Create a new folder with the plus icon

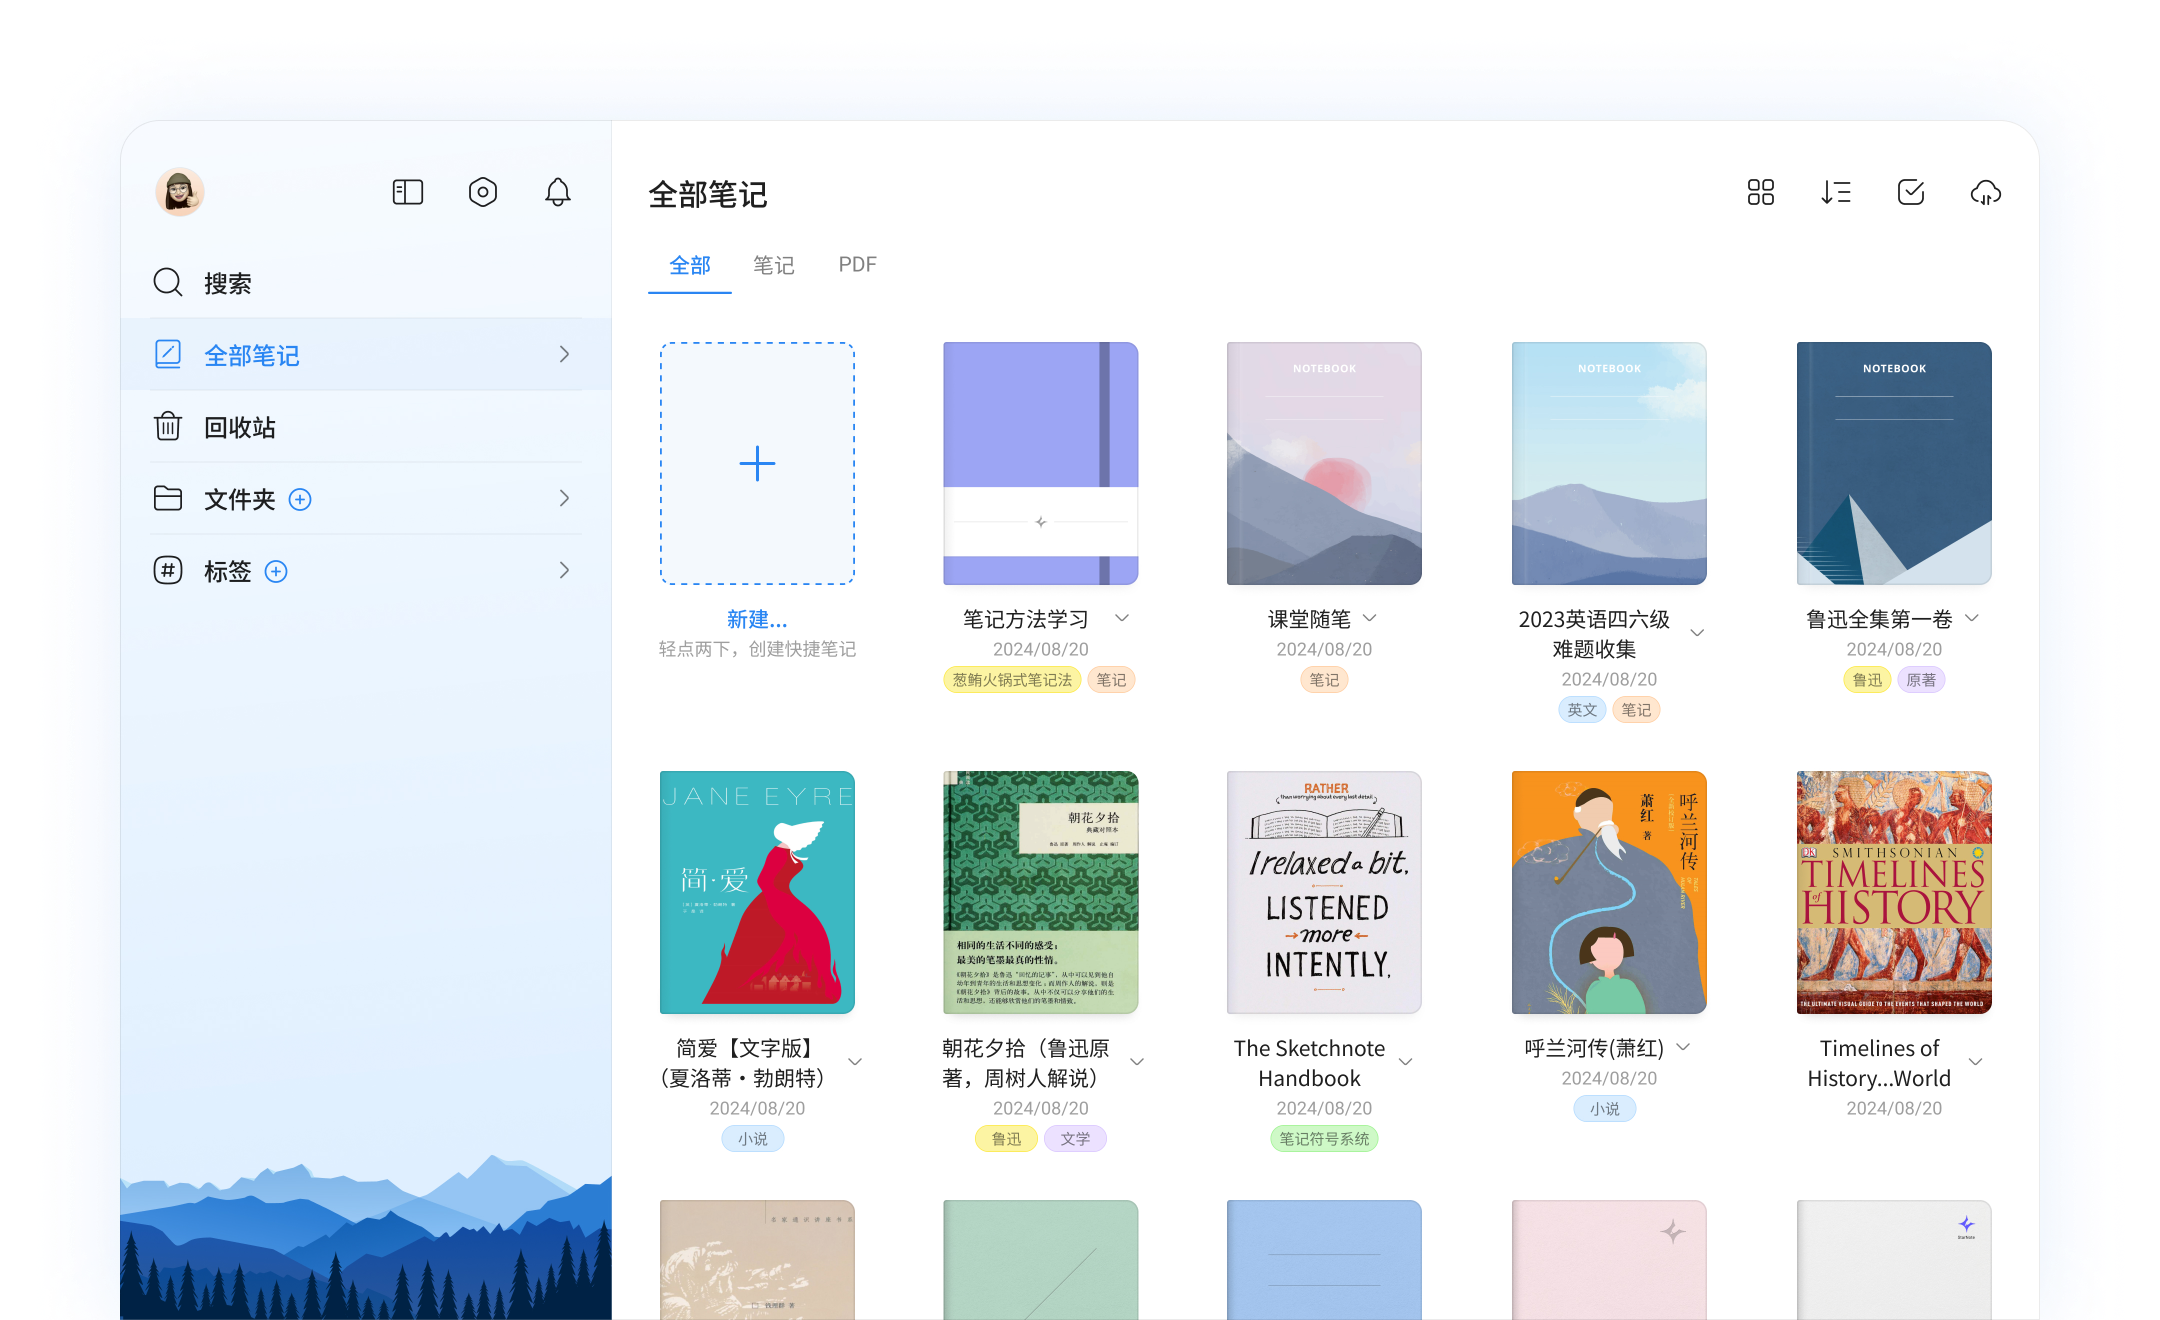(300, 499)
